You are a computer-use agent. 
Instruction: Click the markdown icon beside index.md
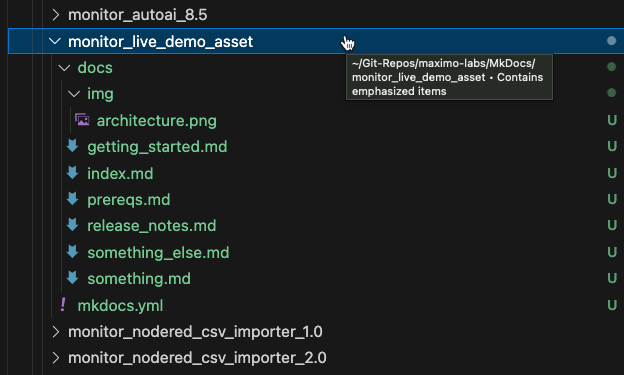pos(72,173)
